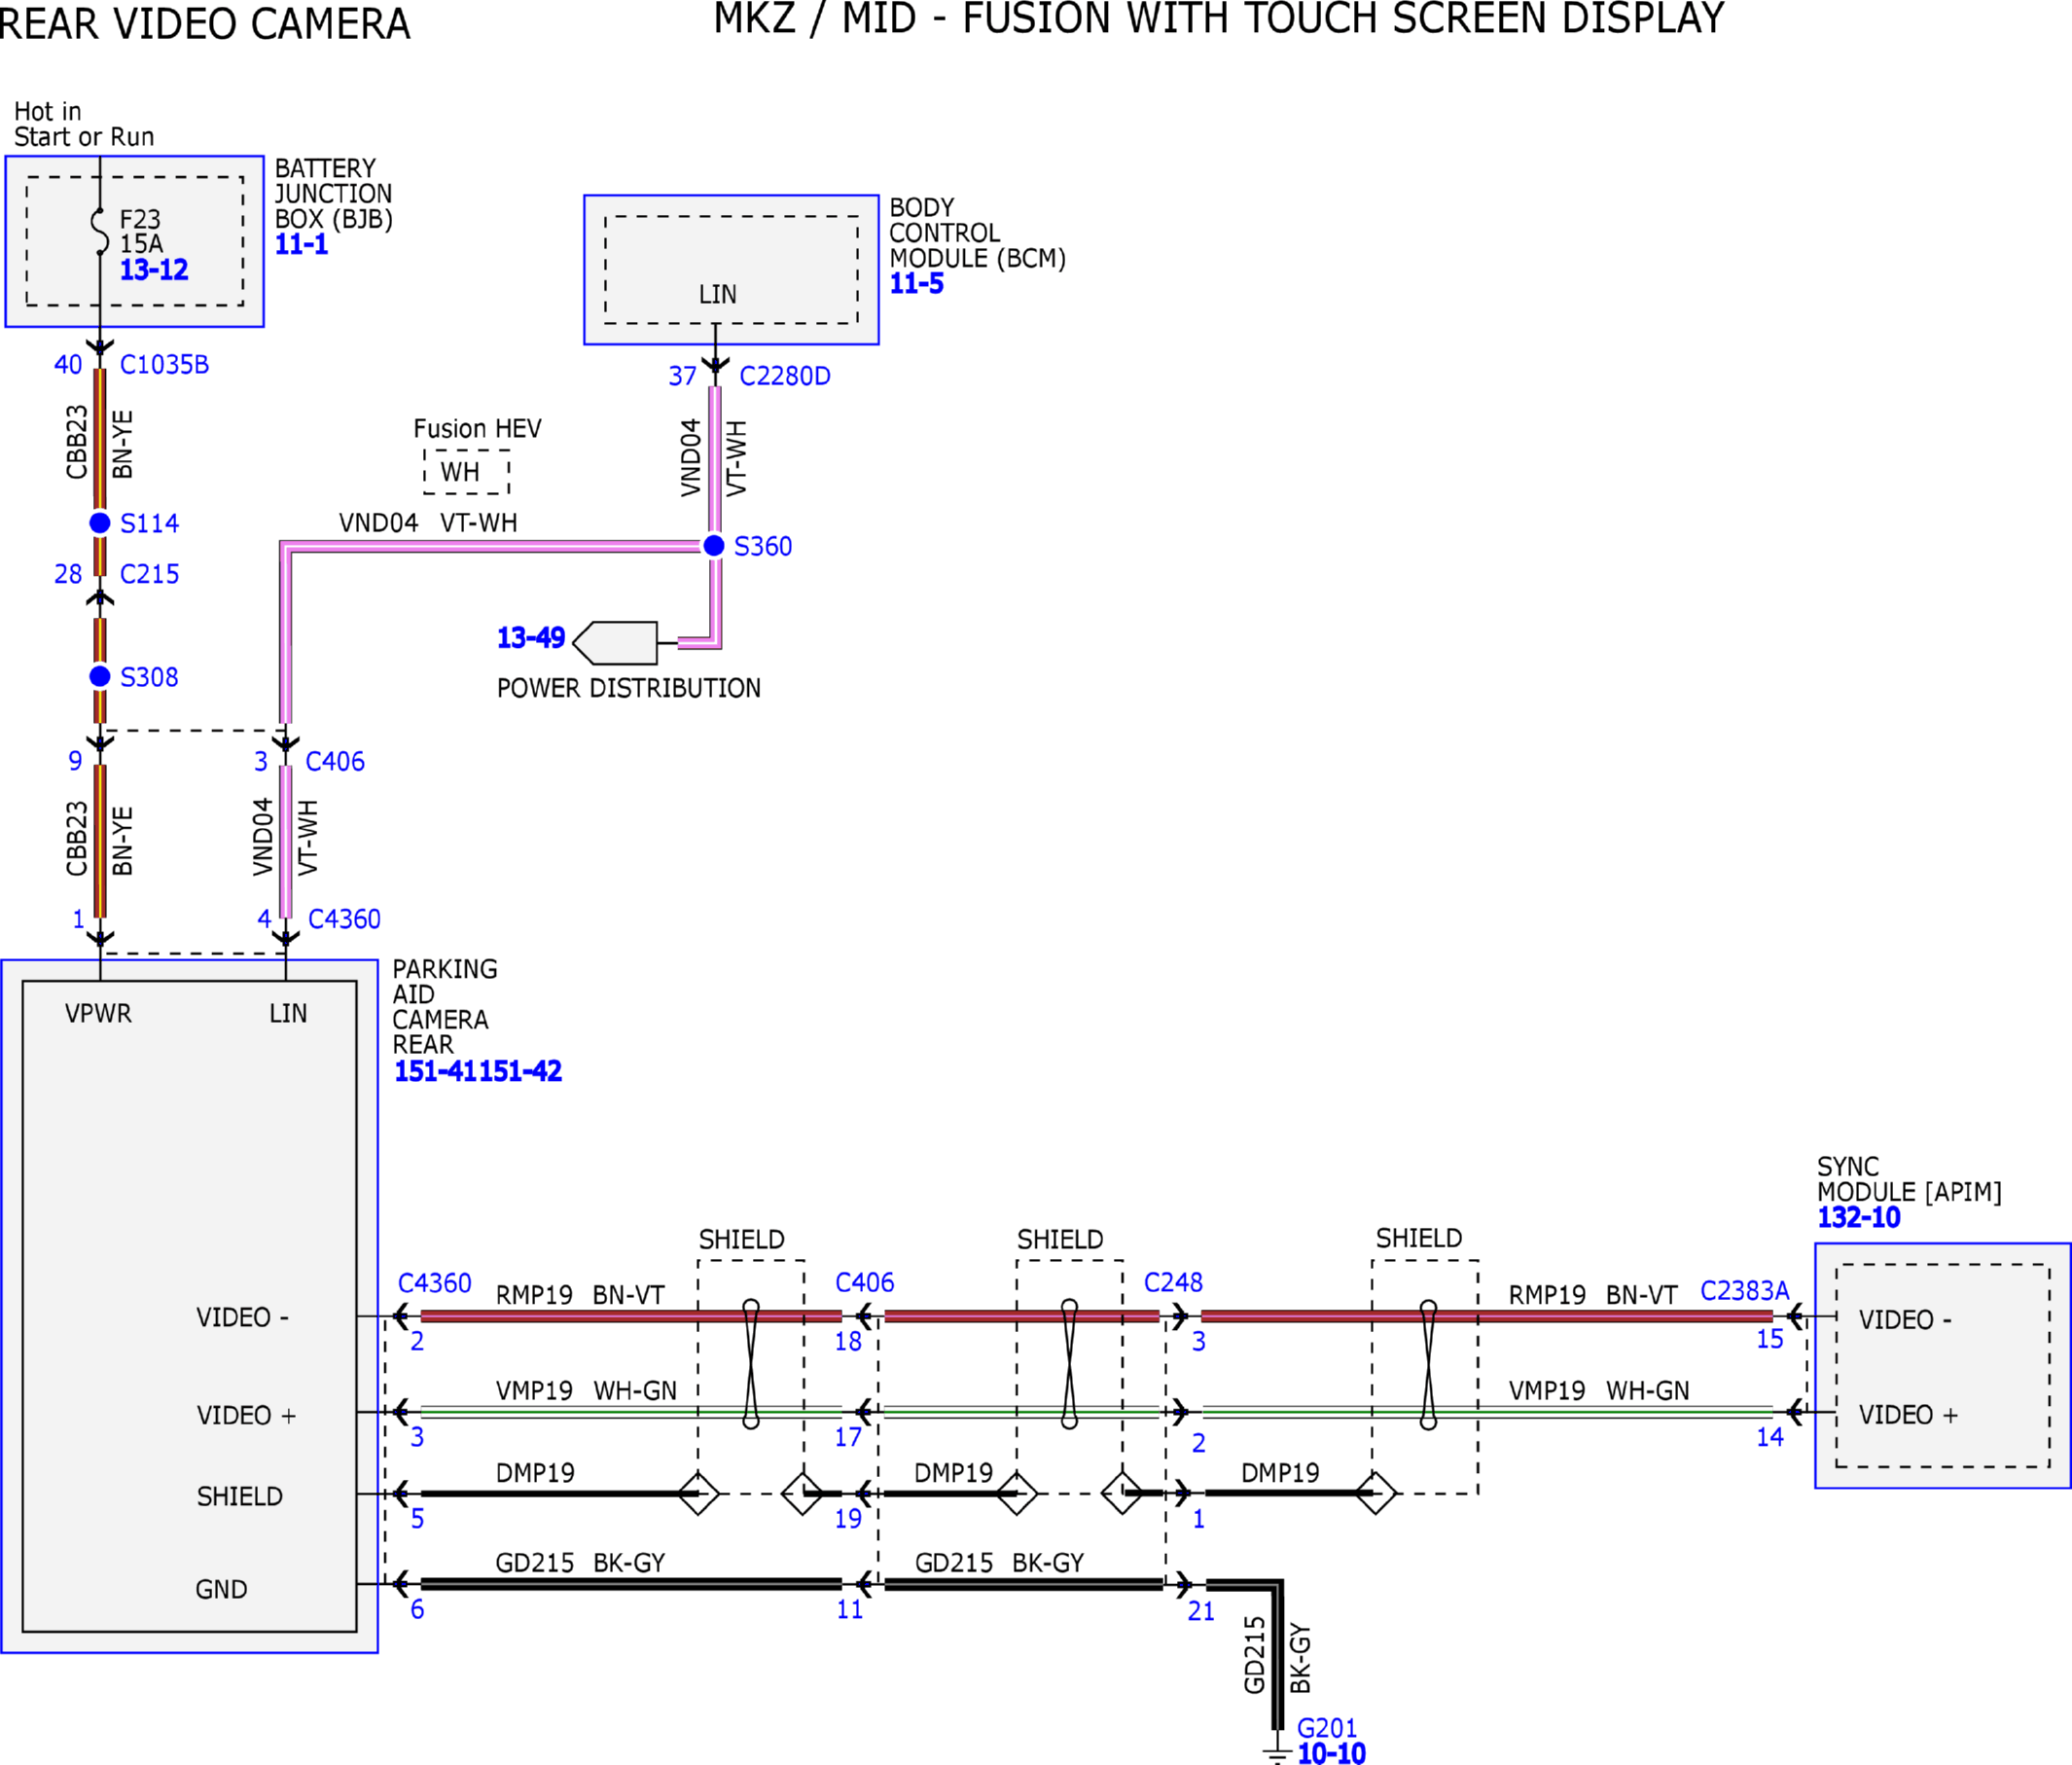The height and width of the screenshot is (1765, 2072).
Task: Click pin number 28 at C215
Action: [68, 574]
